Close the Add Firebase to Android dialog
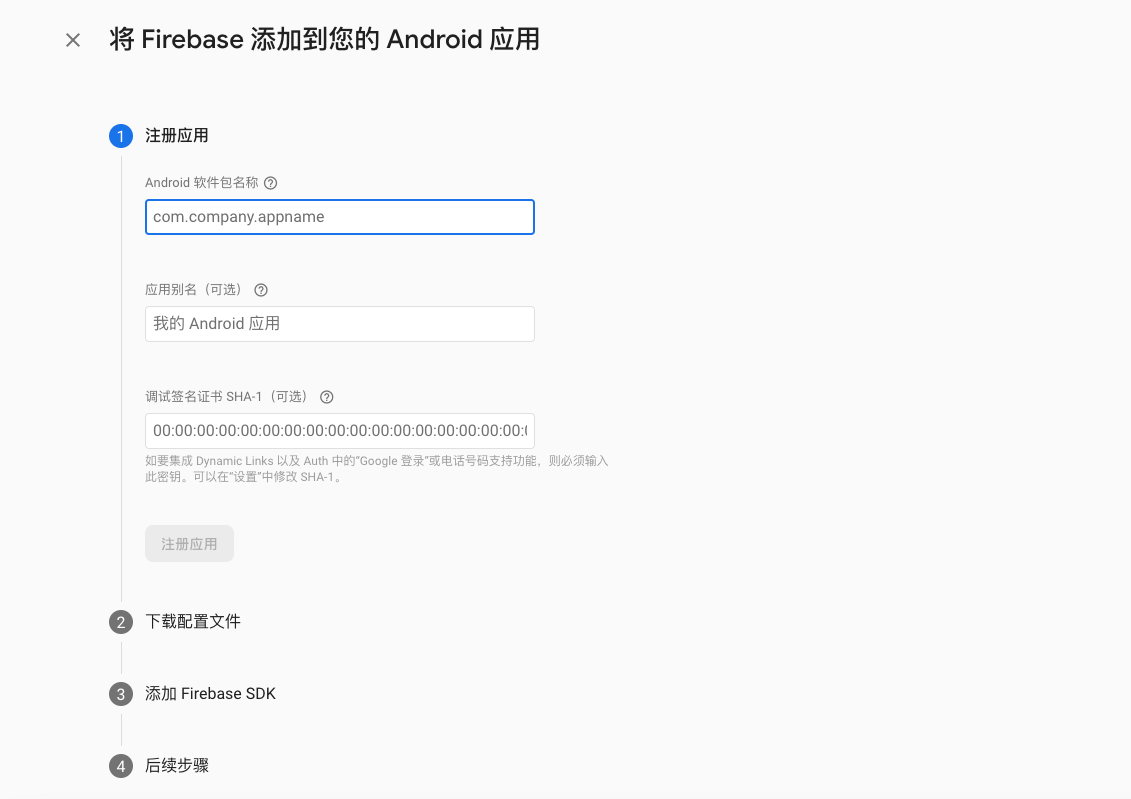 point(73,40)
